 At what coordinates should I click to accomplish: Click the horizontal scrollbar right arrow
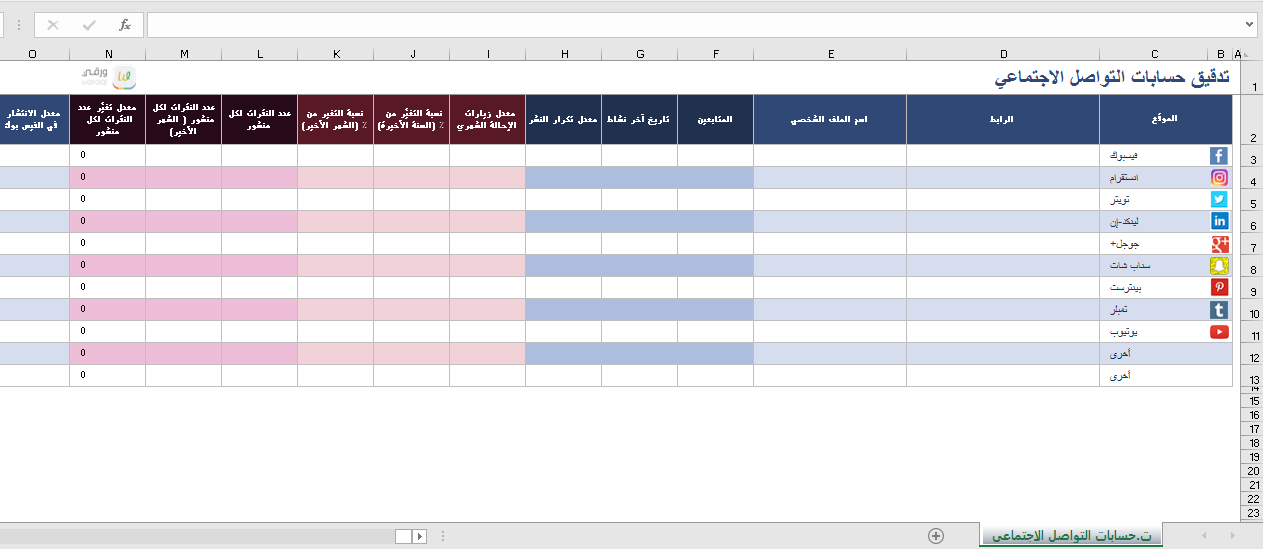(420, 536)
